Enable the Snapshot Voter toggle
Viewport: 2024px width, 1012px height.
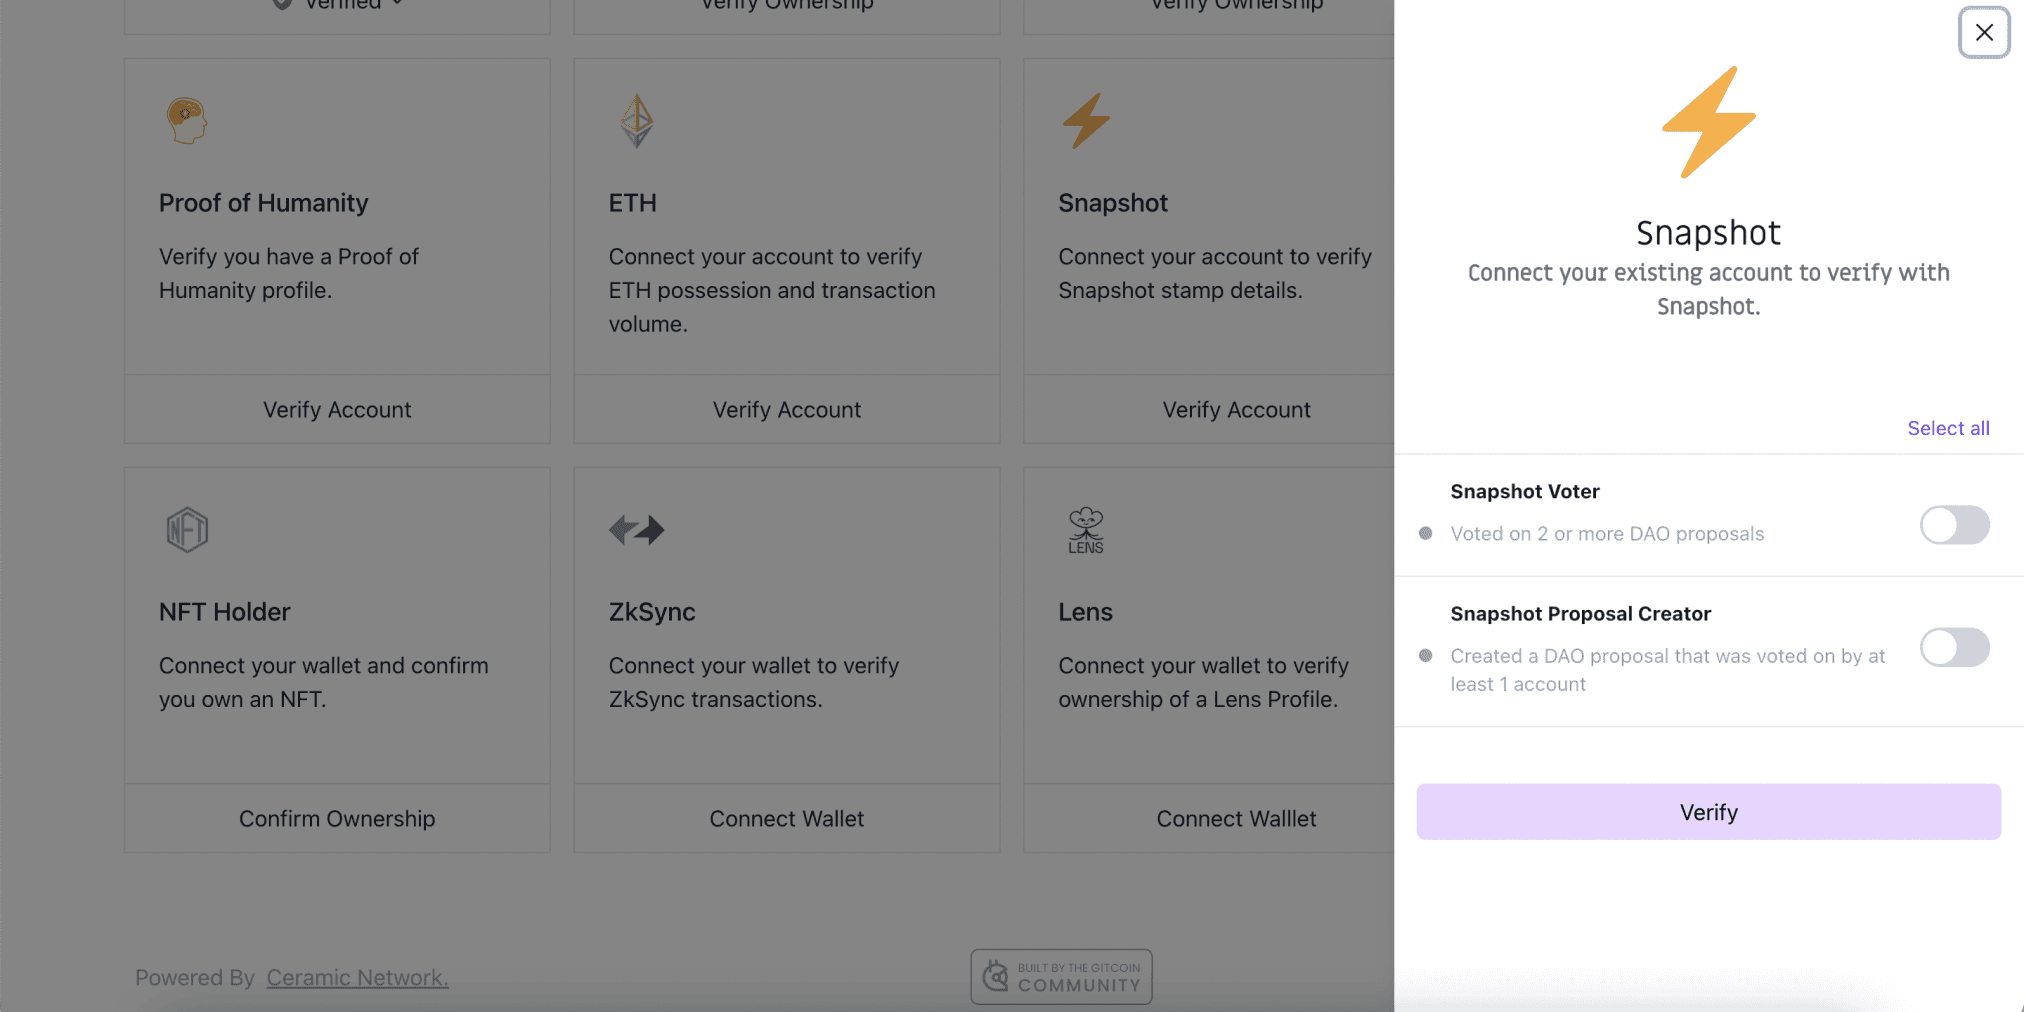click(x=1954, y=525)
